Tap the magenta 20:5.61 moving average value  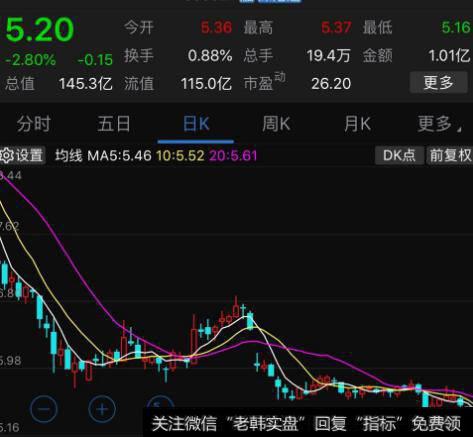click(x=233, y=156)
